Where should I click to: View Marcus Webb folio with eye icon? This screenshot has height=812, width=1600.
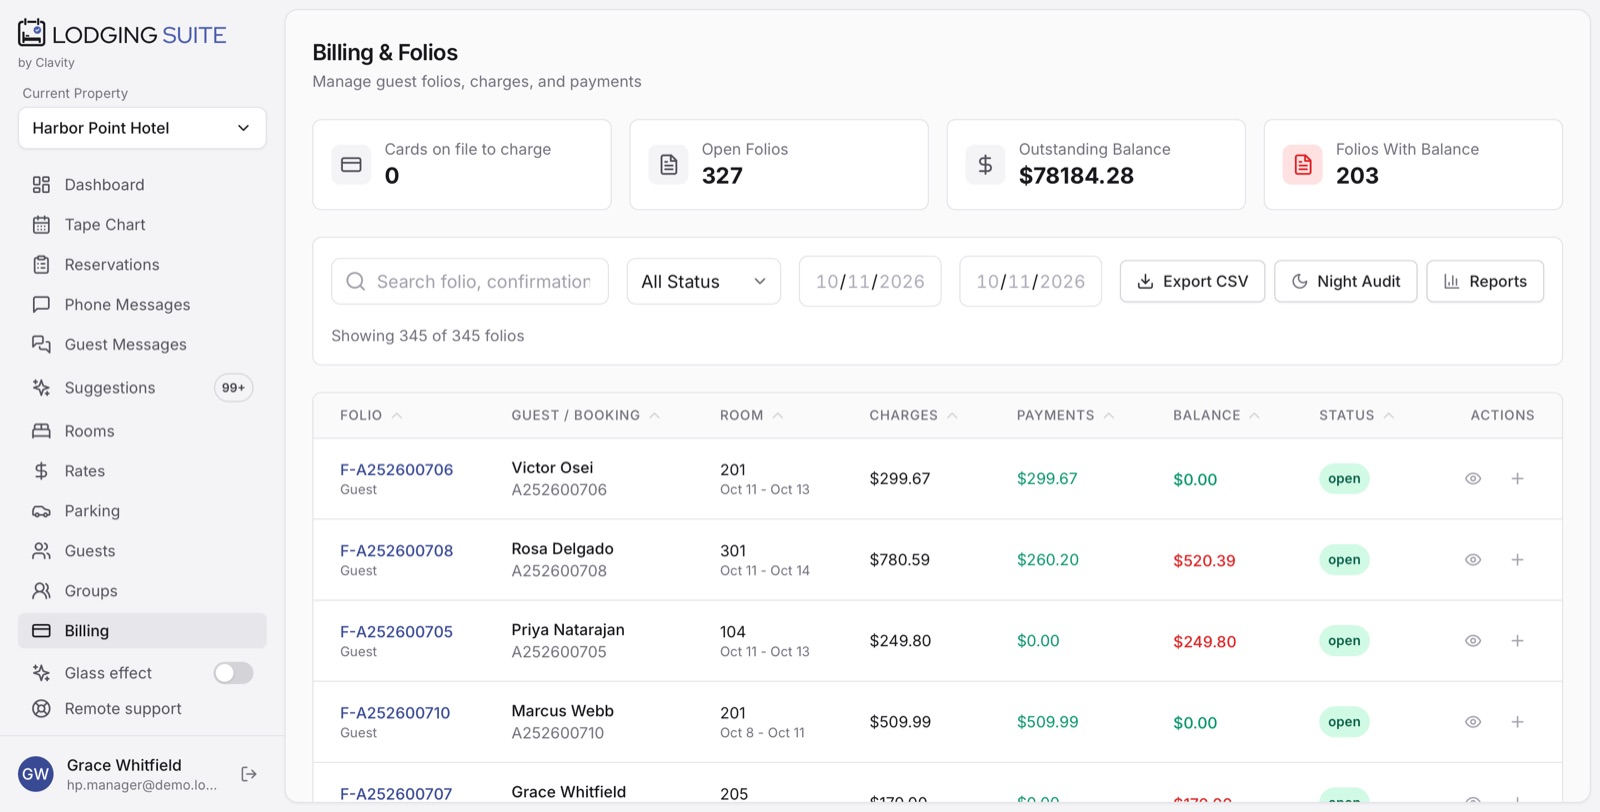pos(1473,722)
